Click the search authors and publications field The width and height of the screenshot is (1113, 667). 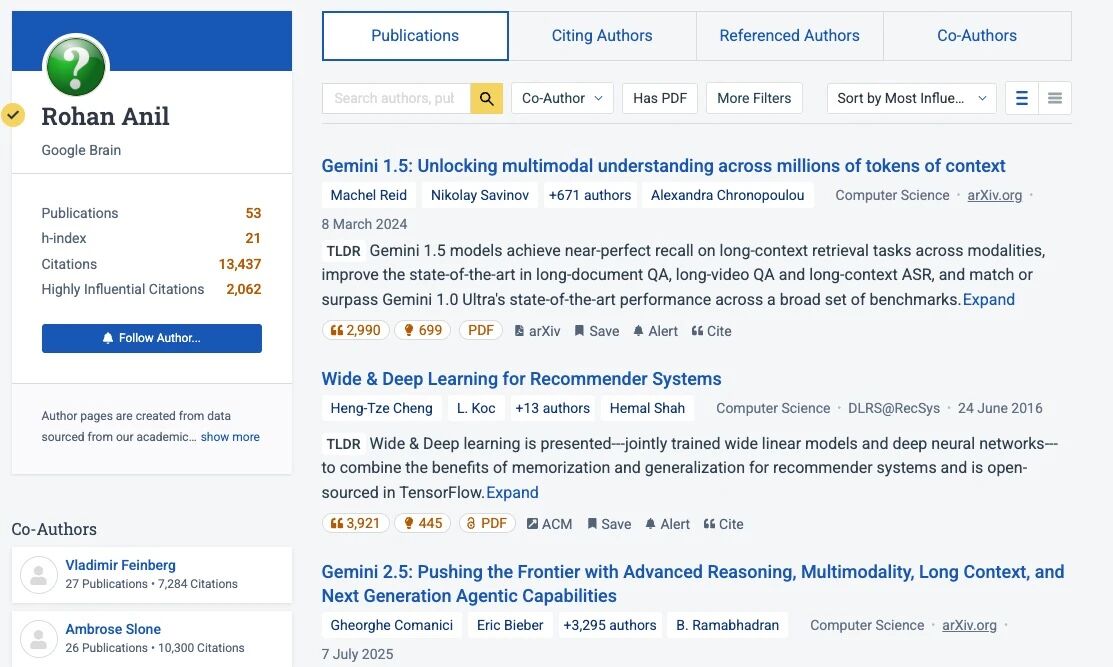[395, 98]
